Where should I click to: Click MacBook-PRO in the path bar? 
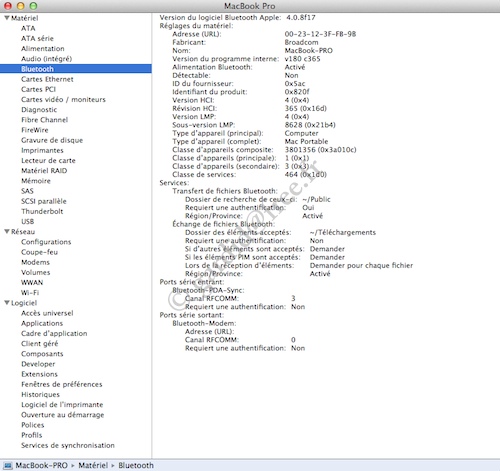41,465
